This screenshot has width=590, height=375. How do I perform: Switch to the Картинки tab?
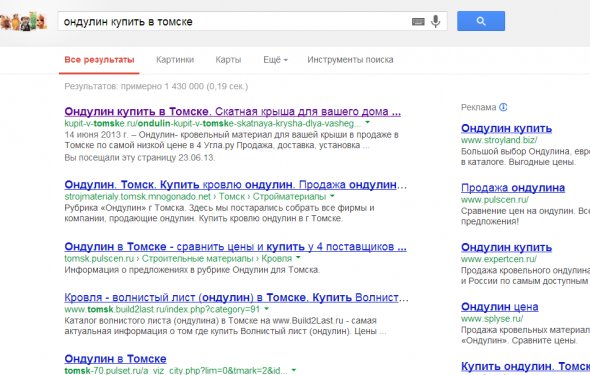(x=175, y=60)
